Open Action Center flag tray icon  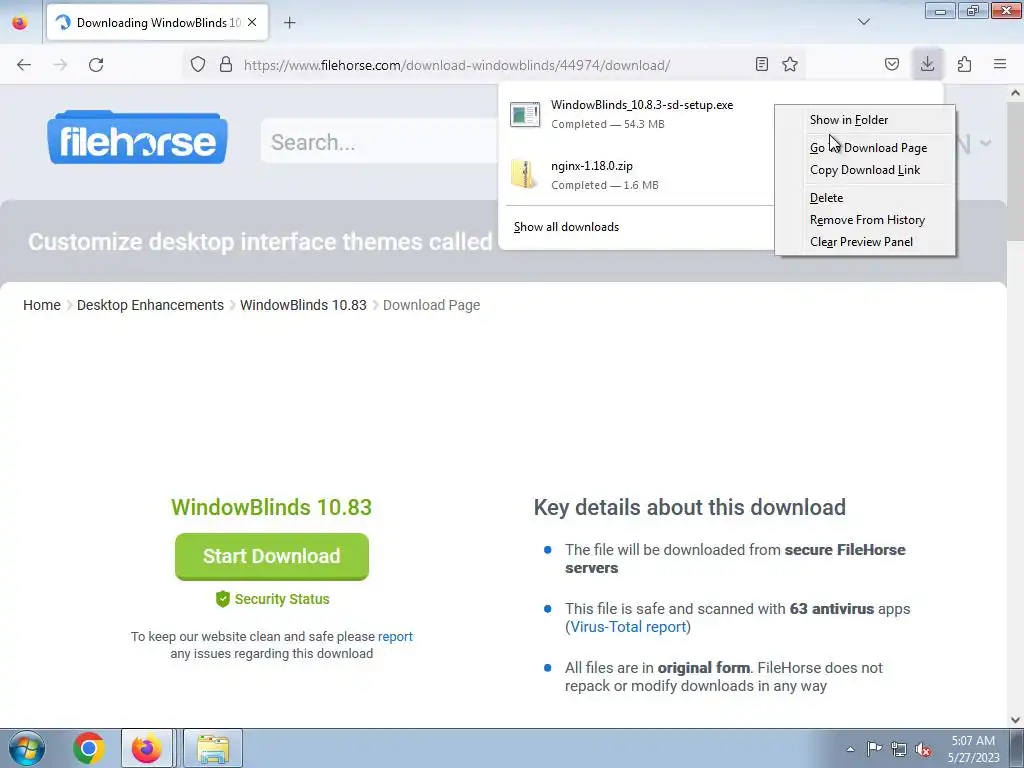874,749
